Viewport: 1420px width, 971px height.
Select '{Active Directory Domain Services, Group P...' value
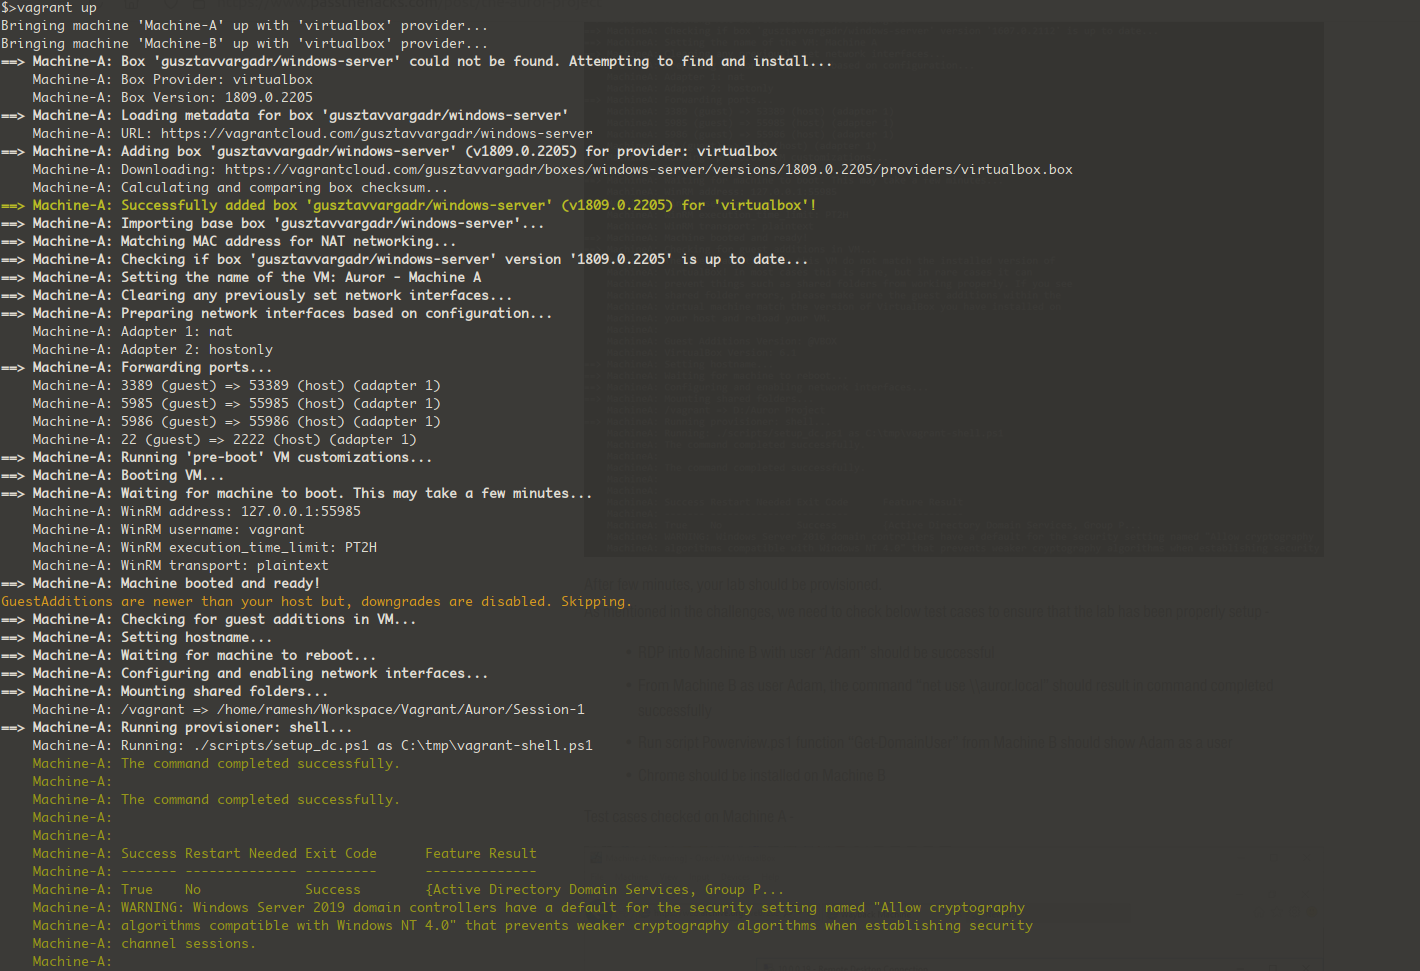pyautogui.click(x=604, y=890)
